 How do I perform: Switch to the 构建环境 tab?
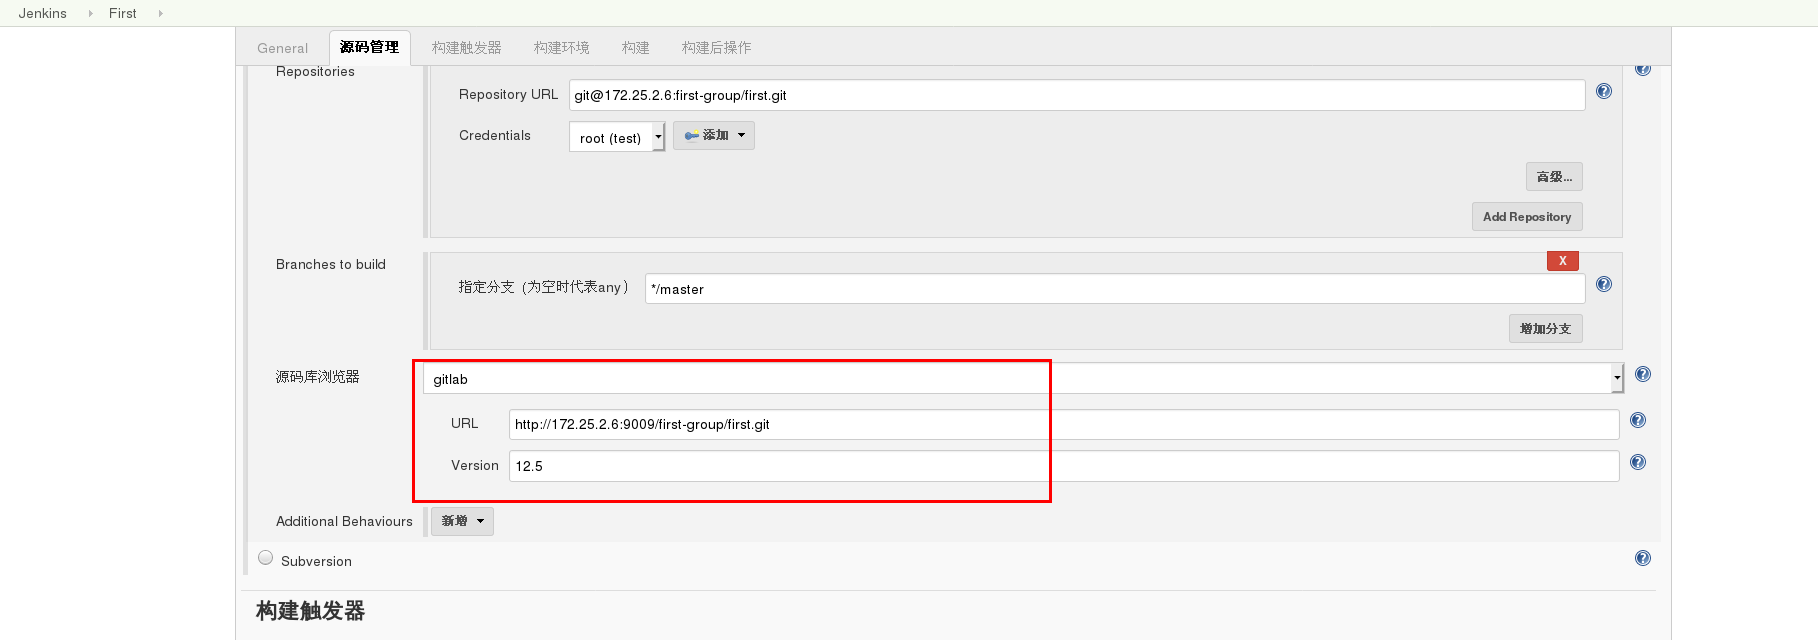click(x=561, y=47)
